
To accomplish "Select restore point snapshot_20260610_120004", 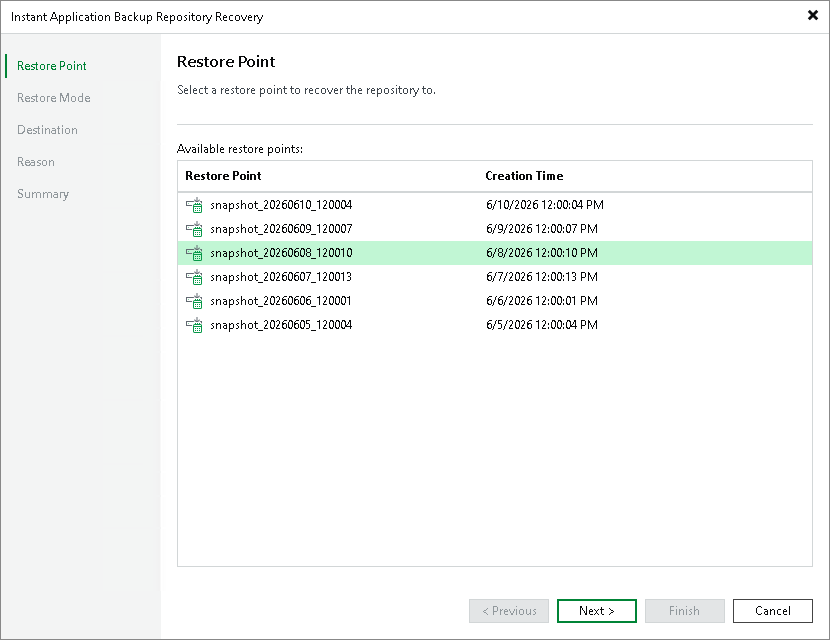I will click(x=494, y=205).
